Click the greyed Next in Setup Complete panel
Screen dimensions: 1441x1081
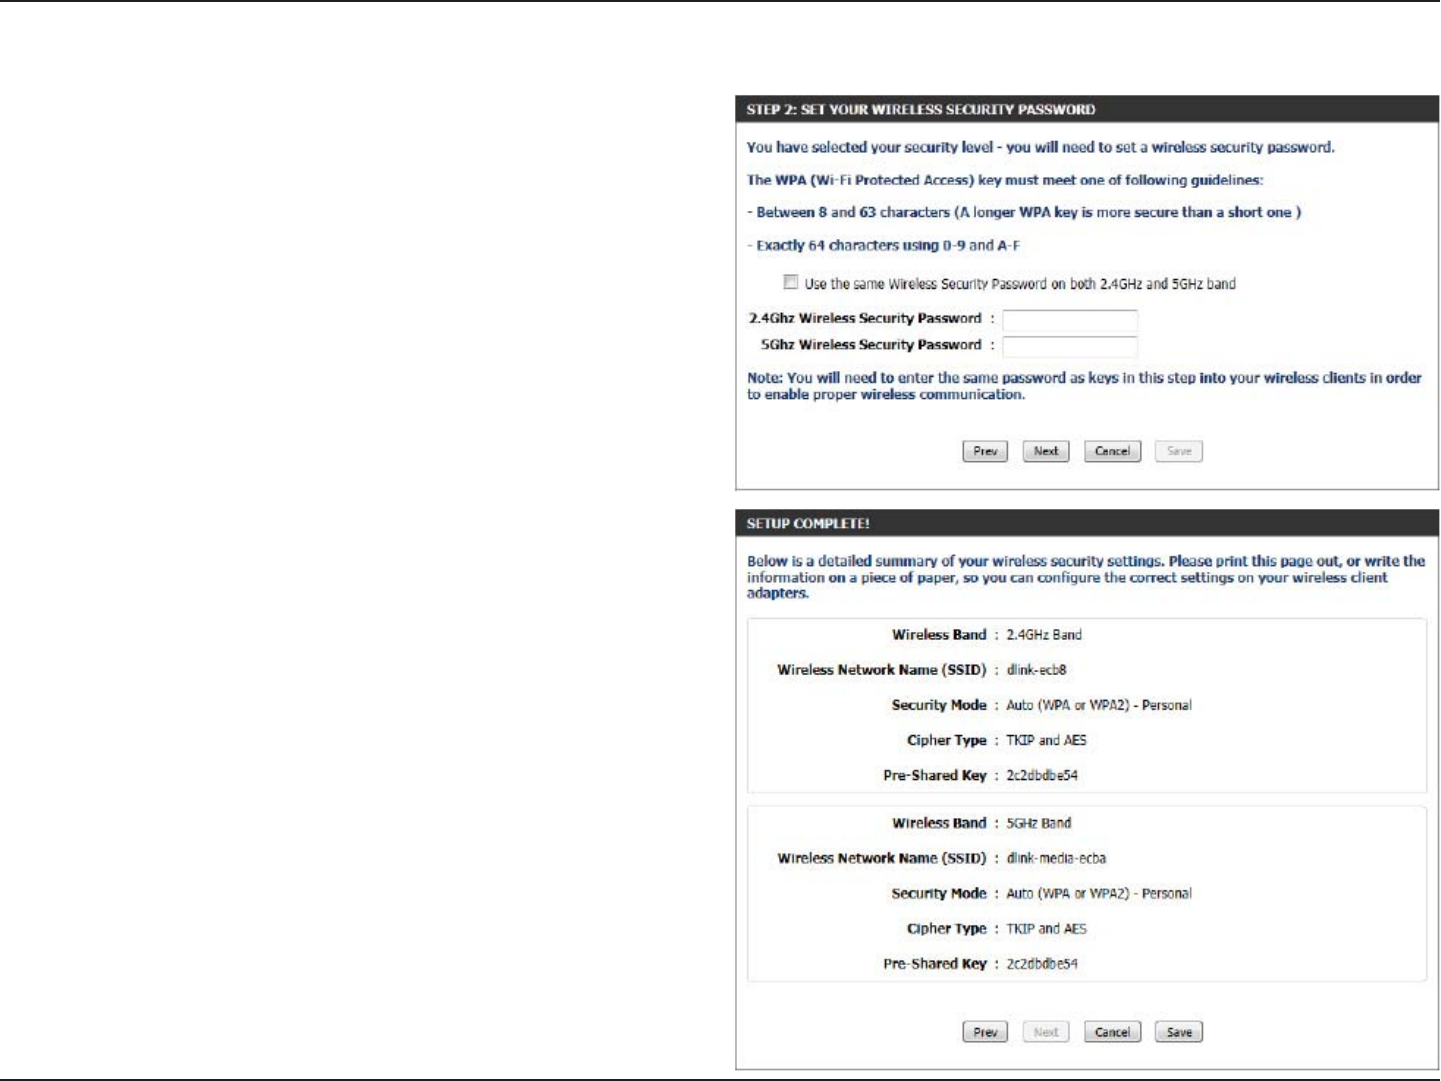pyautogui.click(x=1046, y=1032)
